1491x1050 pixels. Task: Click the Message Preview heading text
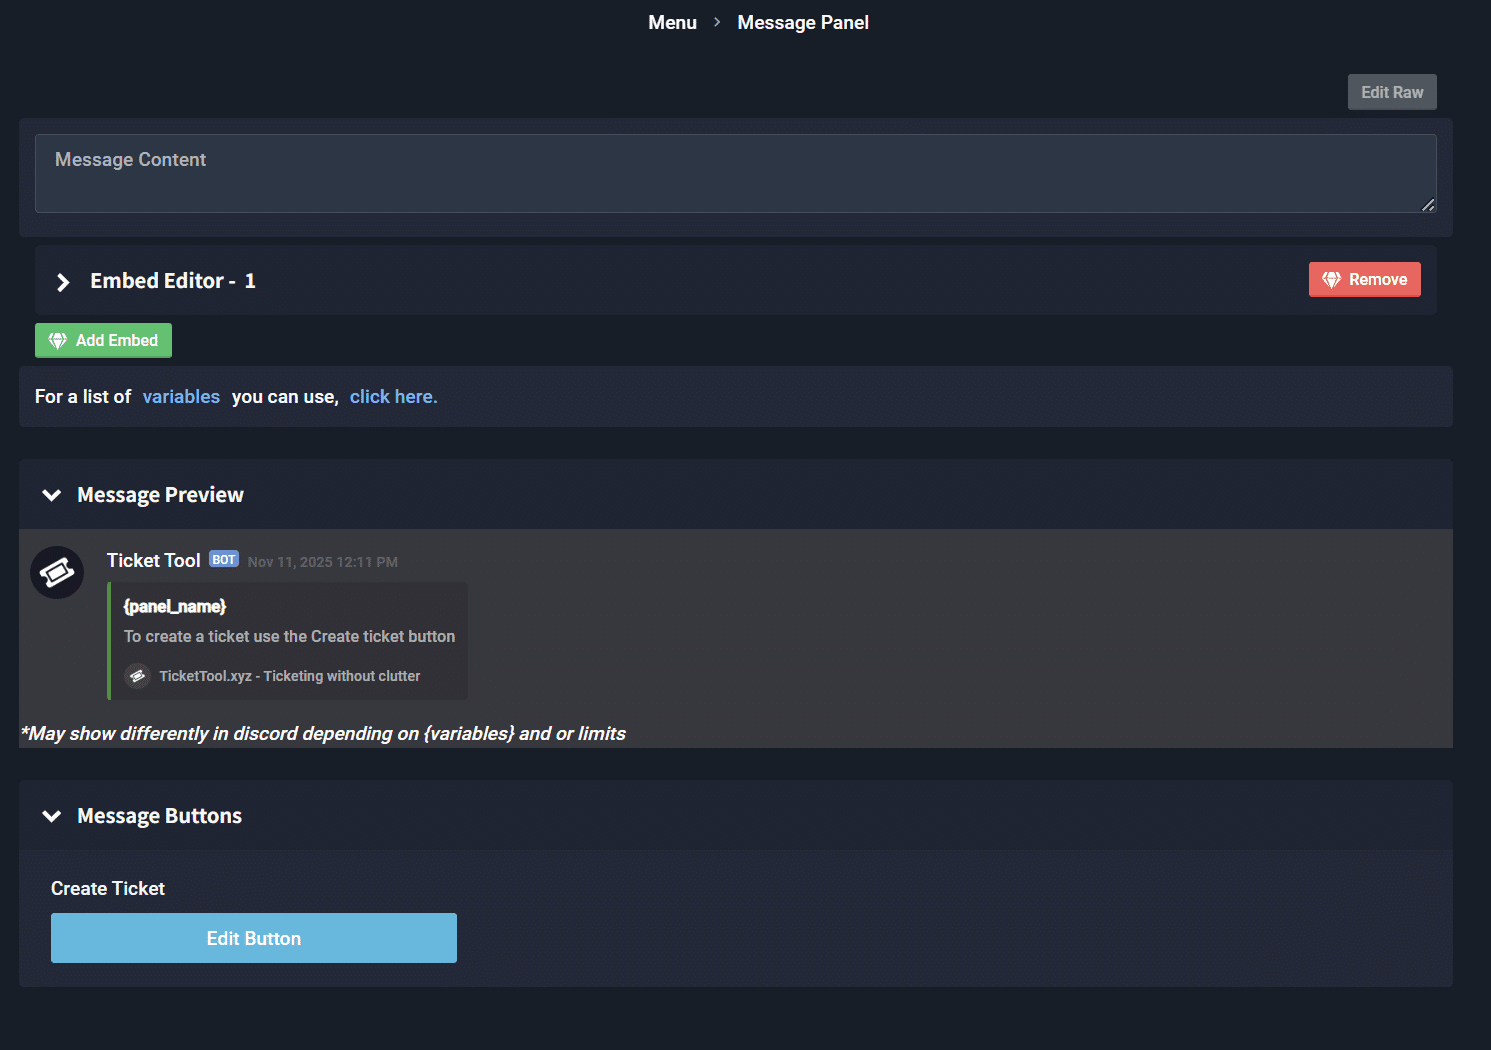tap(160, 495)
